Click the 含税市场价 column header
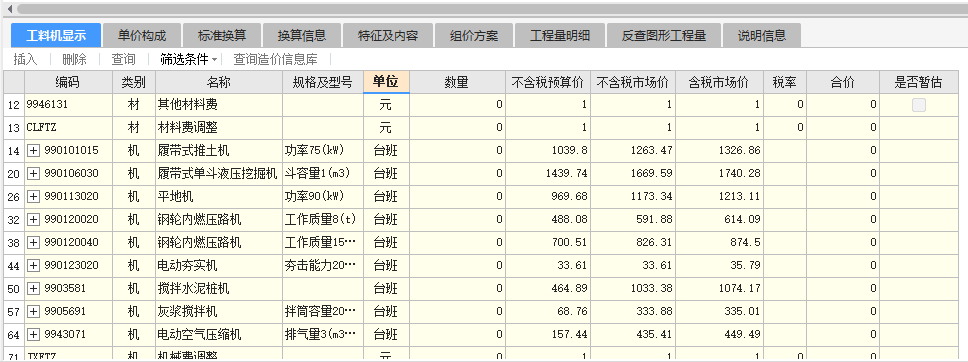This screenshot has width=968, height=362. coord(720,82)
